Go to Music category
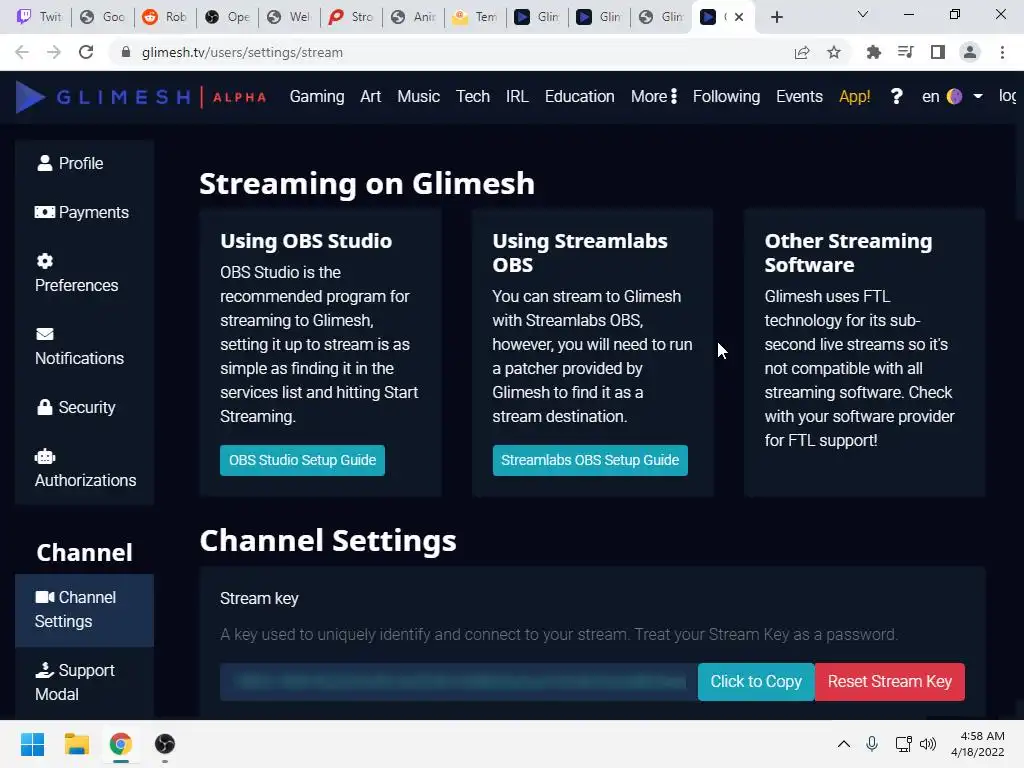This screenshot has height=768, width=1024. (419, 97)
